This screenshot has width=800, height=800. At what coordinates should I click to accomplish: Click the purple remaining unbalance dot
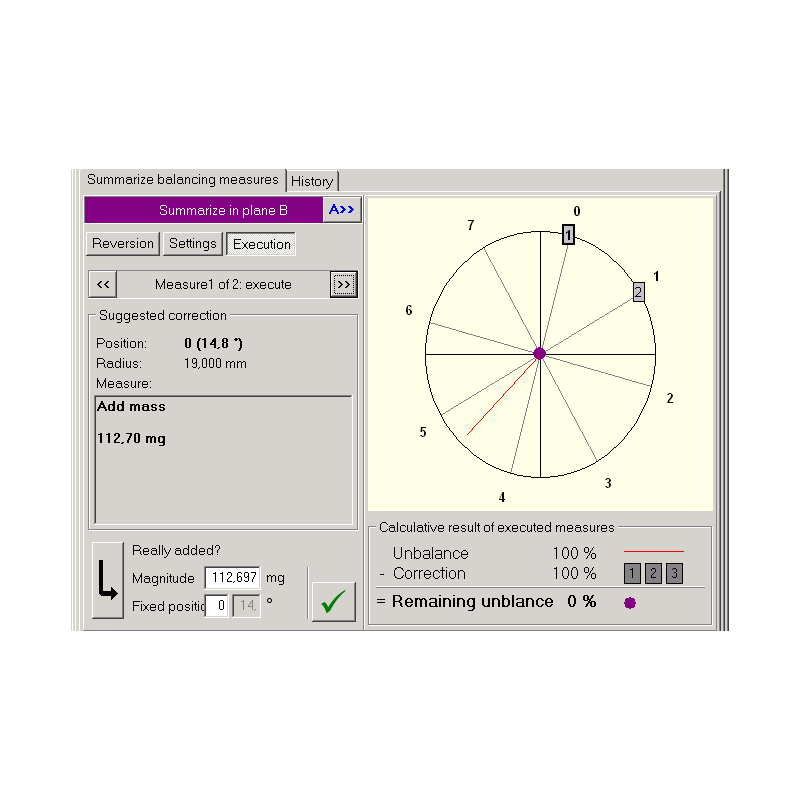630,603
